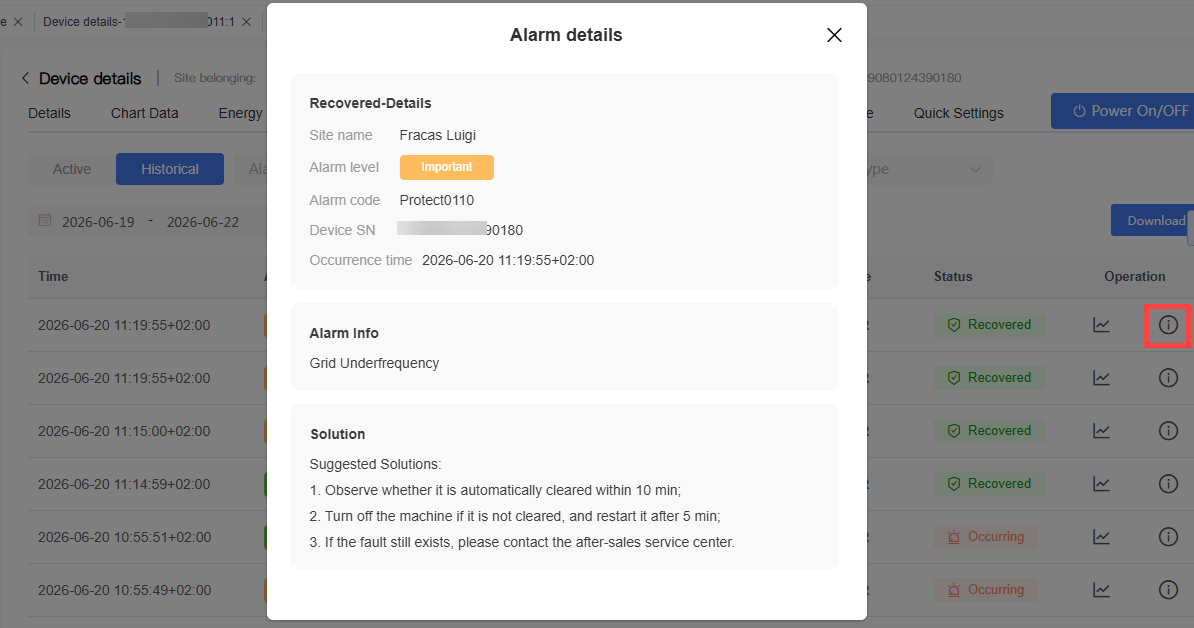This screenshot has width=1194, height=628.
Task: Go back using Device details arrow
Action: pos(25,78)
